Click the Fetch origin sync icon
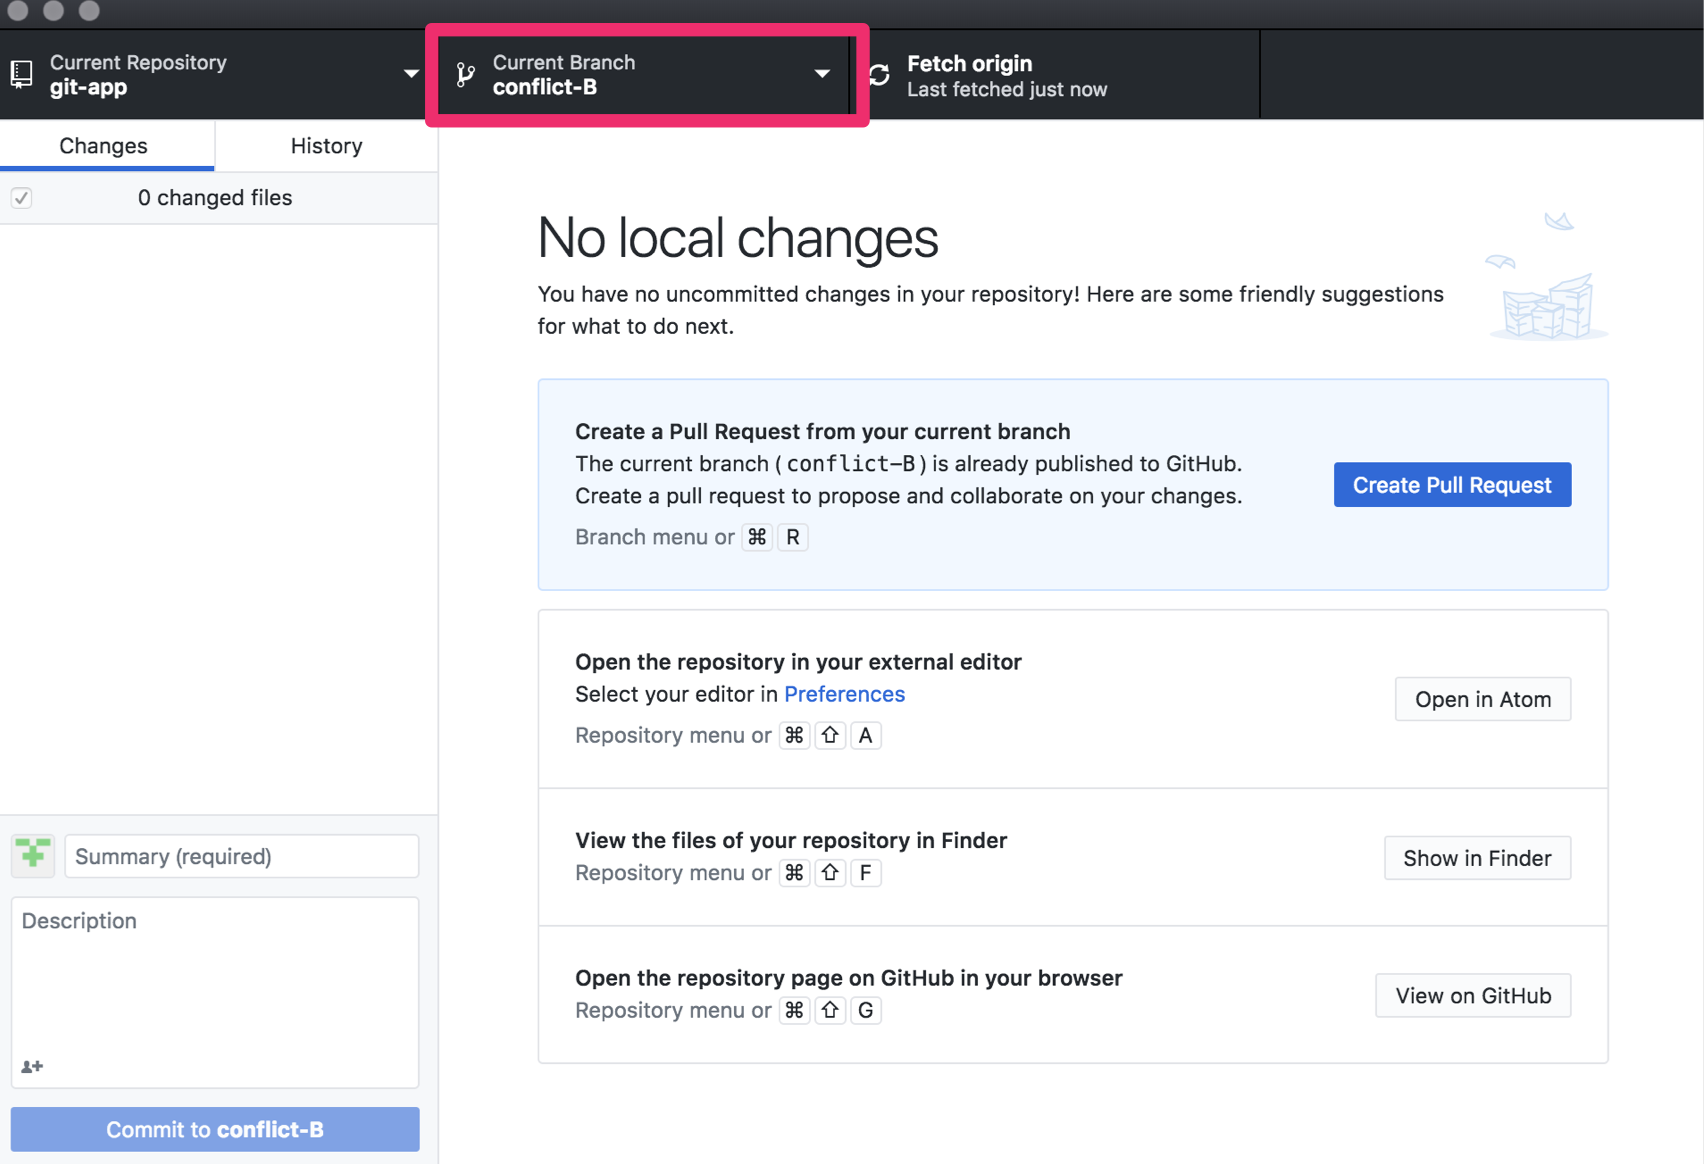The height and width of the screenshot is (1164, 1704). click(x=880, y=75)
